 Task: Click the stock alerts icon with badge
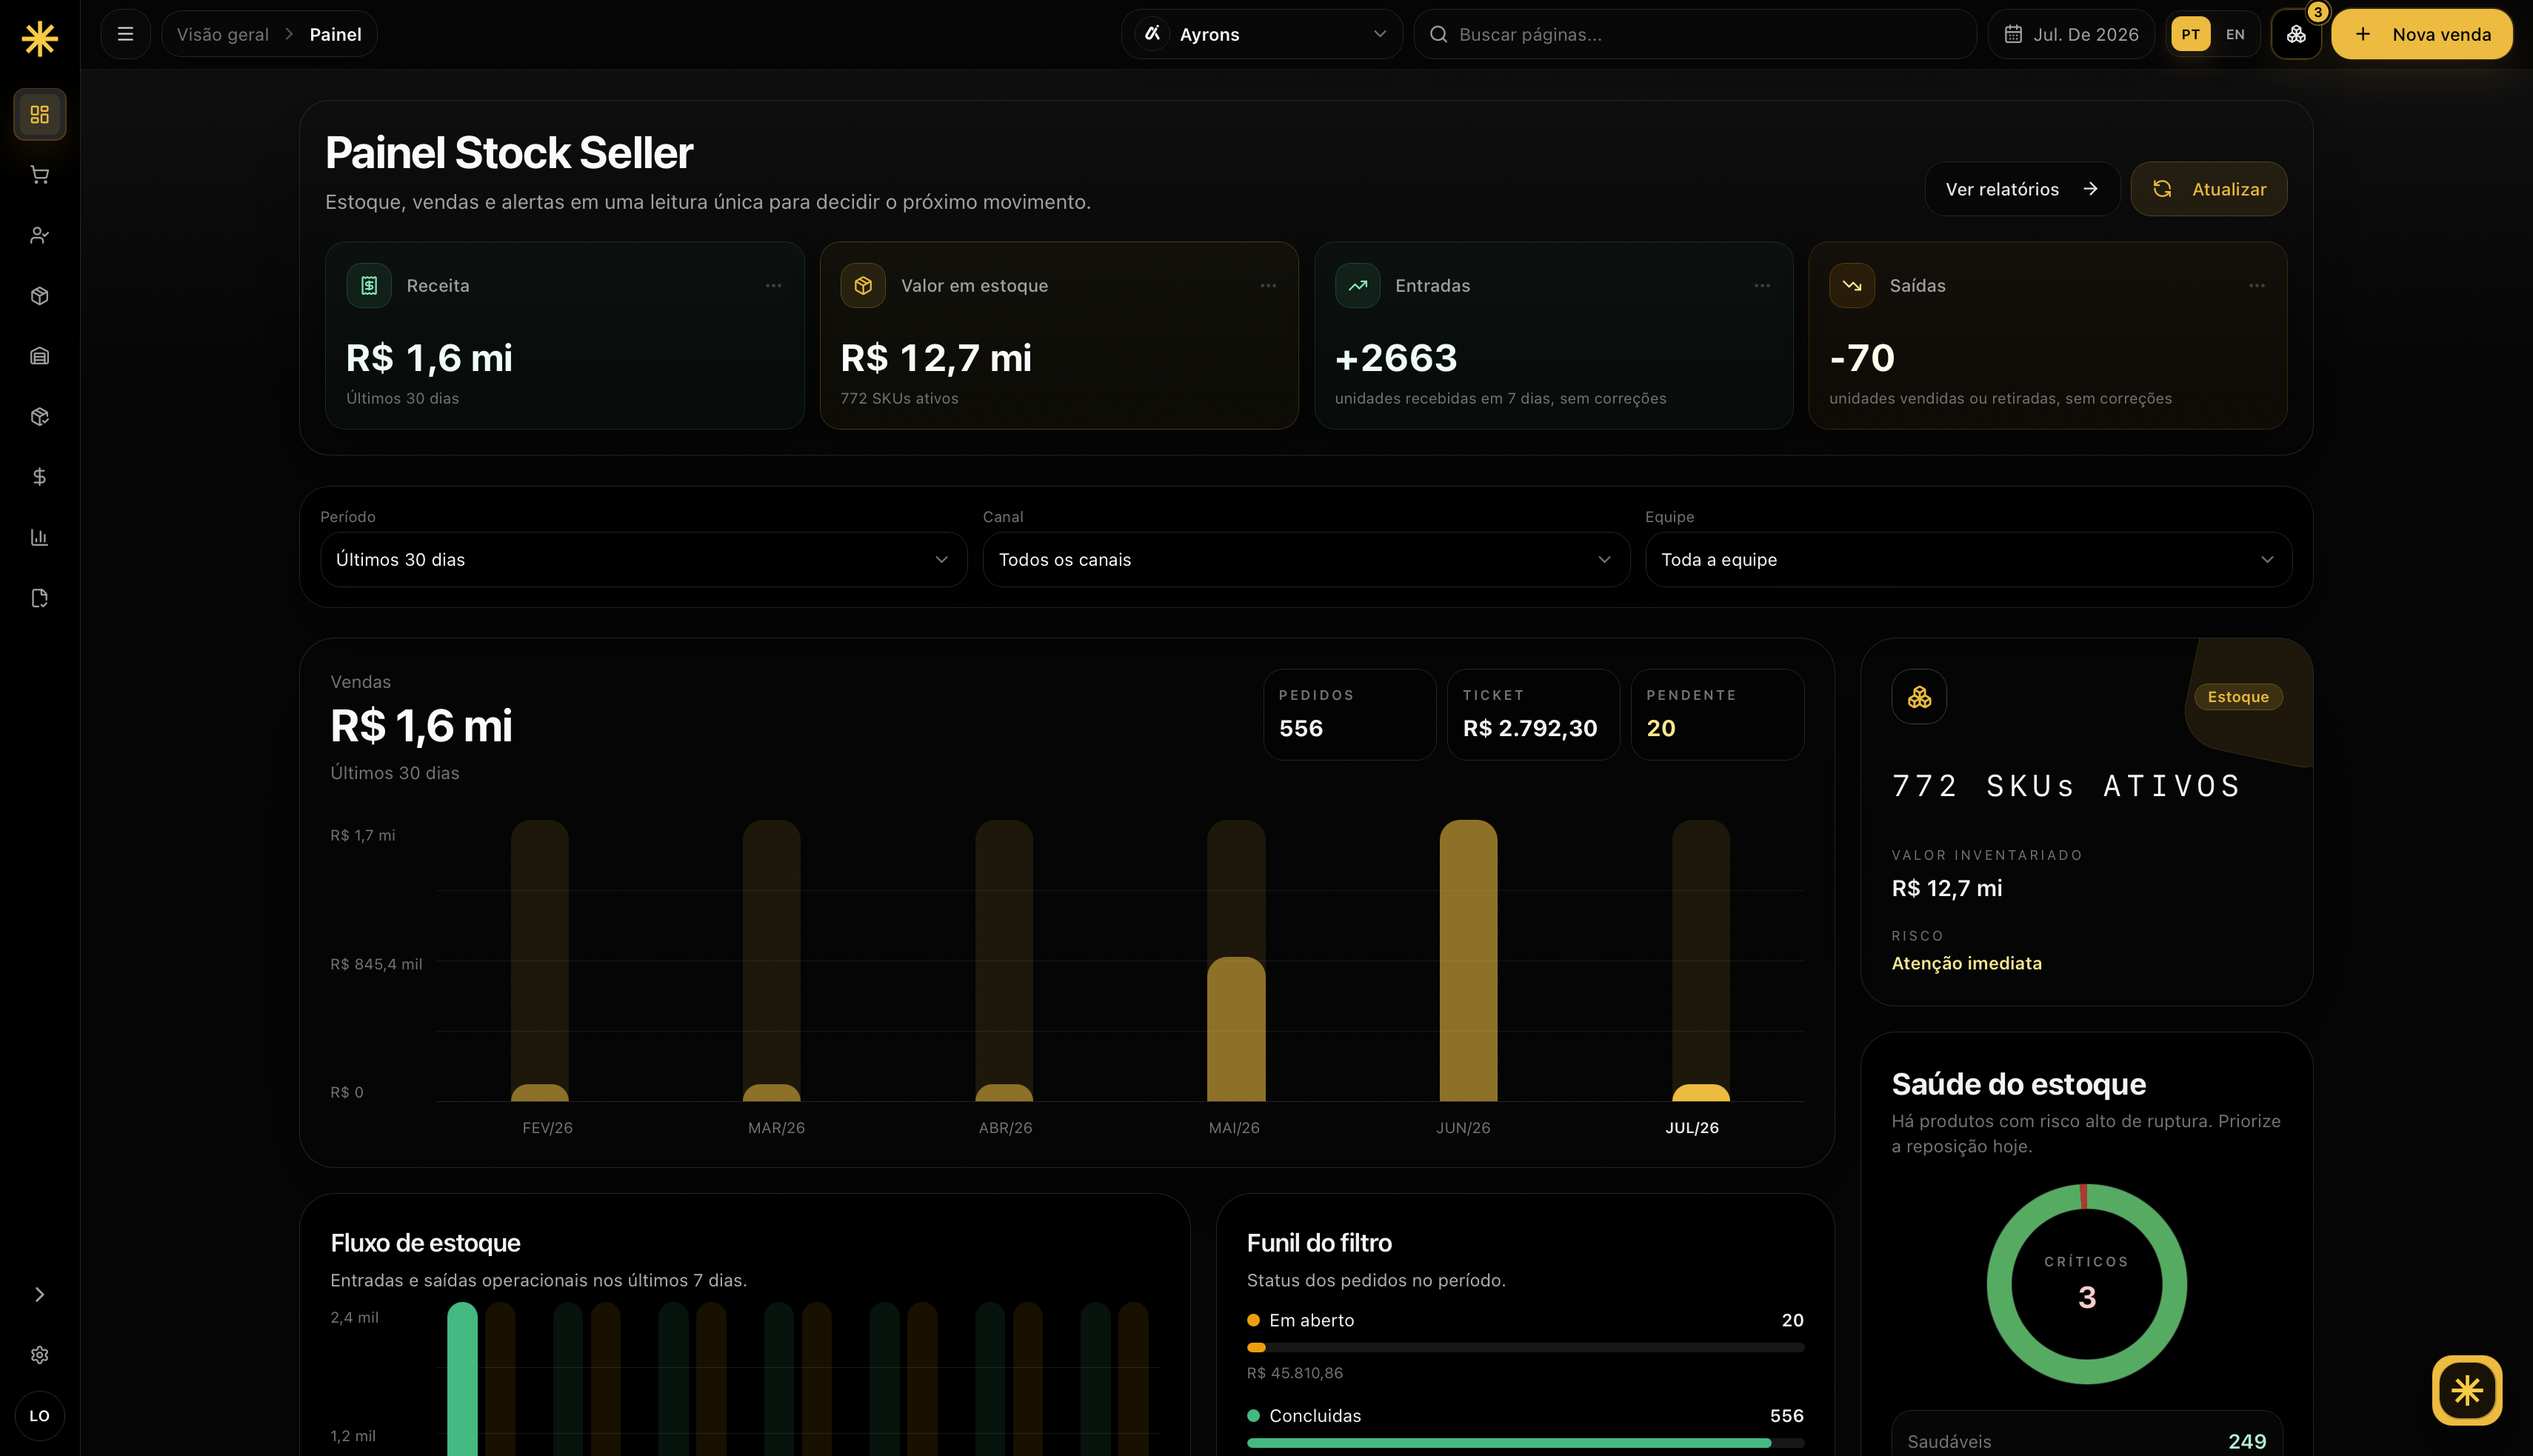[2296, 34]
